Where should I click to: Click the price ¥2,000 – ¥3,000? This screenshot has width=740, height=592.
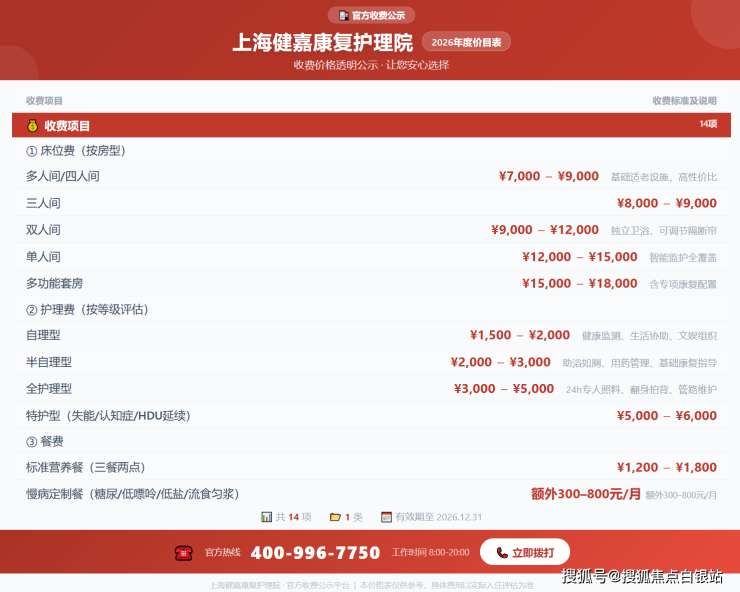[501, 362]
